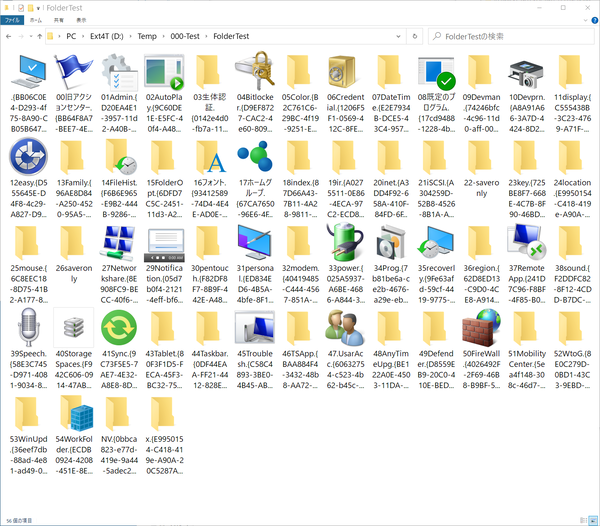Expand the chevron after 000-Test breadcrumb
This screenshot has height=526, width=600.
pyautogui.click(x=206, y=36)
